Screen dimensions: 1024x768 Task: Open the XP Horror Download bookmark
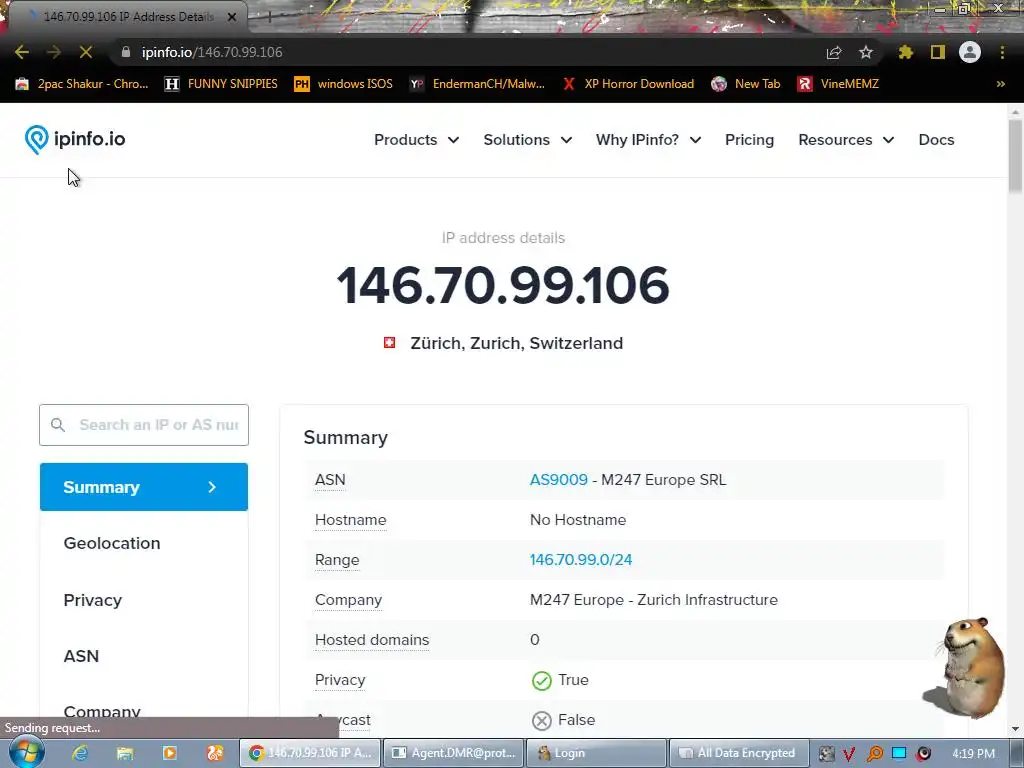[x=628, y=84]
